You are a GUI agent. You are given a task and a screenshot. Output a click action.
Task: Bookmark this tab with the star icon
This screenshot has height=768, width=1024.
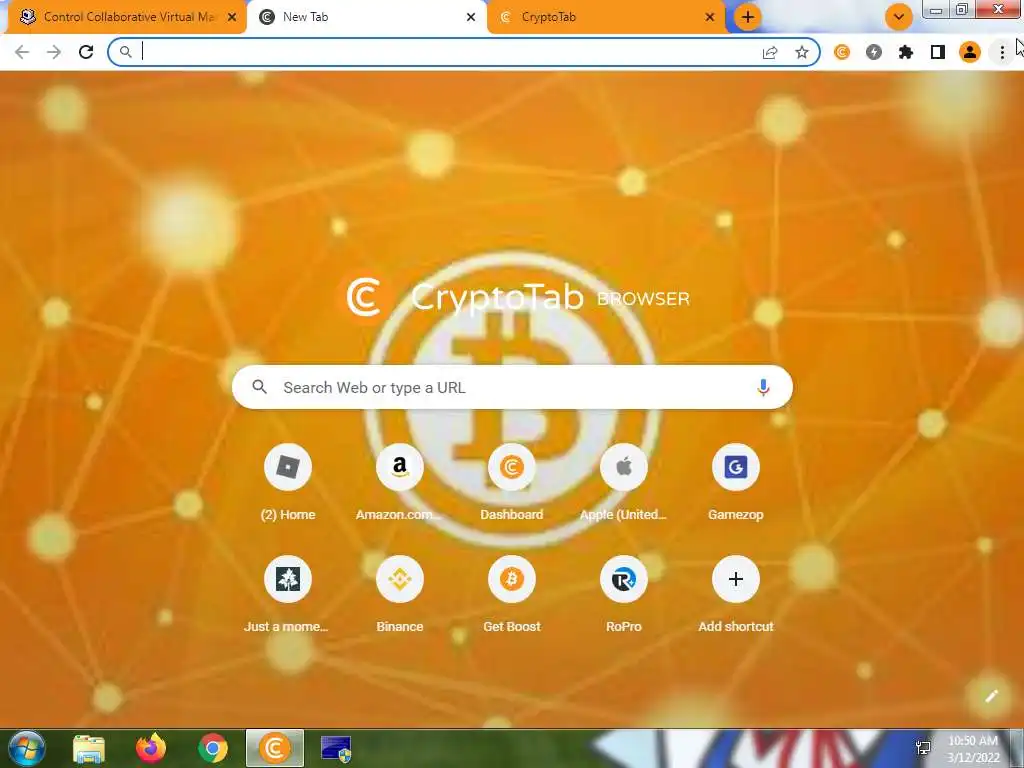[x=802, y=53]
